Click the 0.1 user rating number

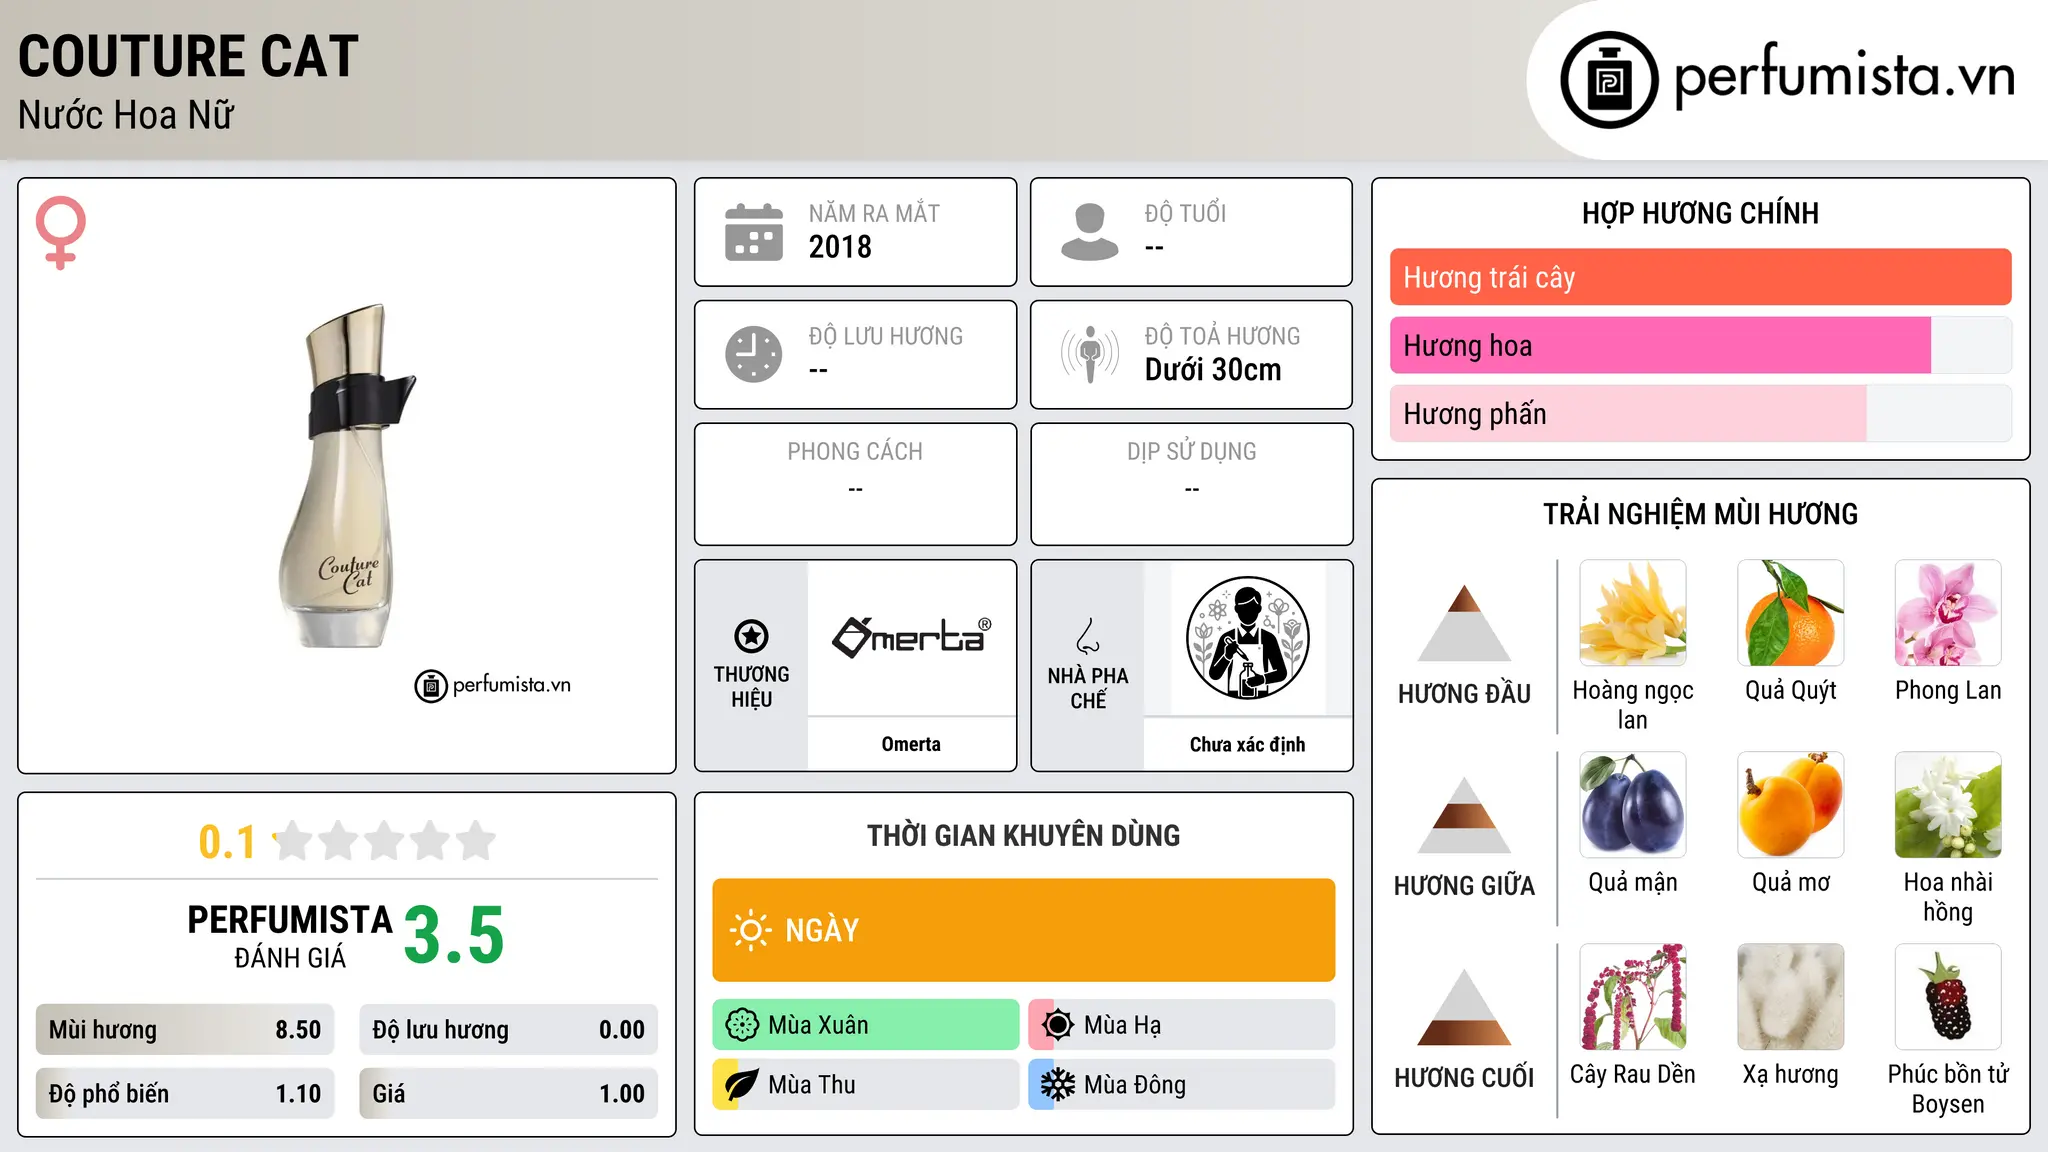(227, 842)
